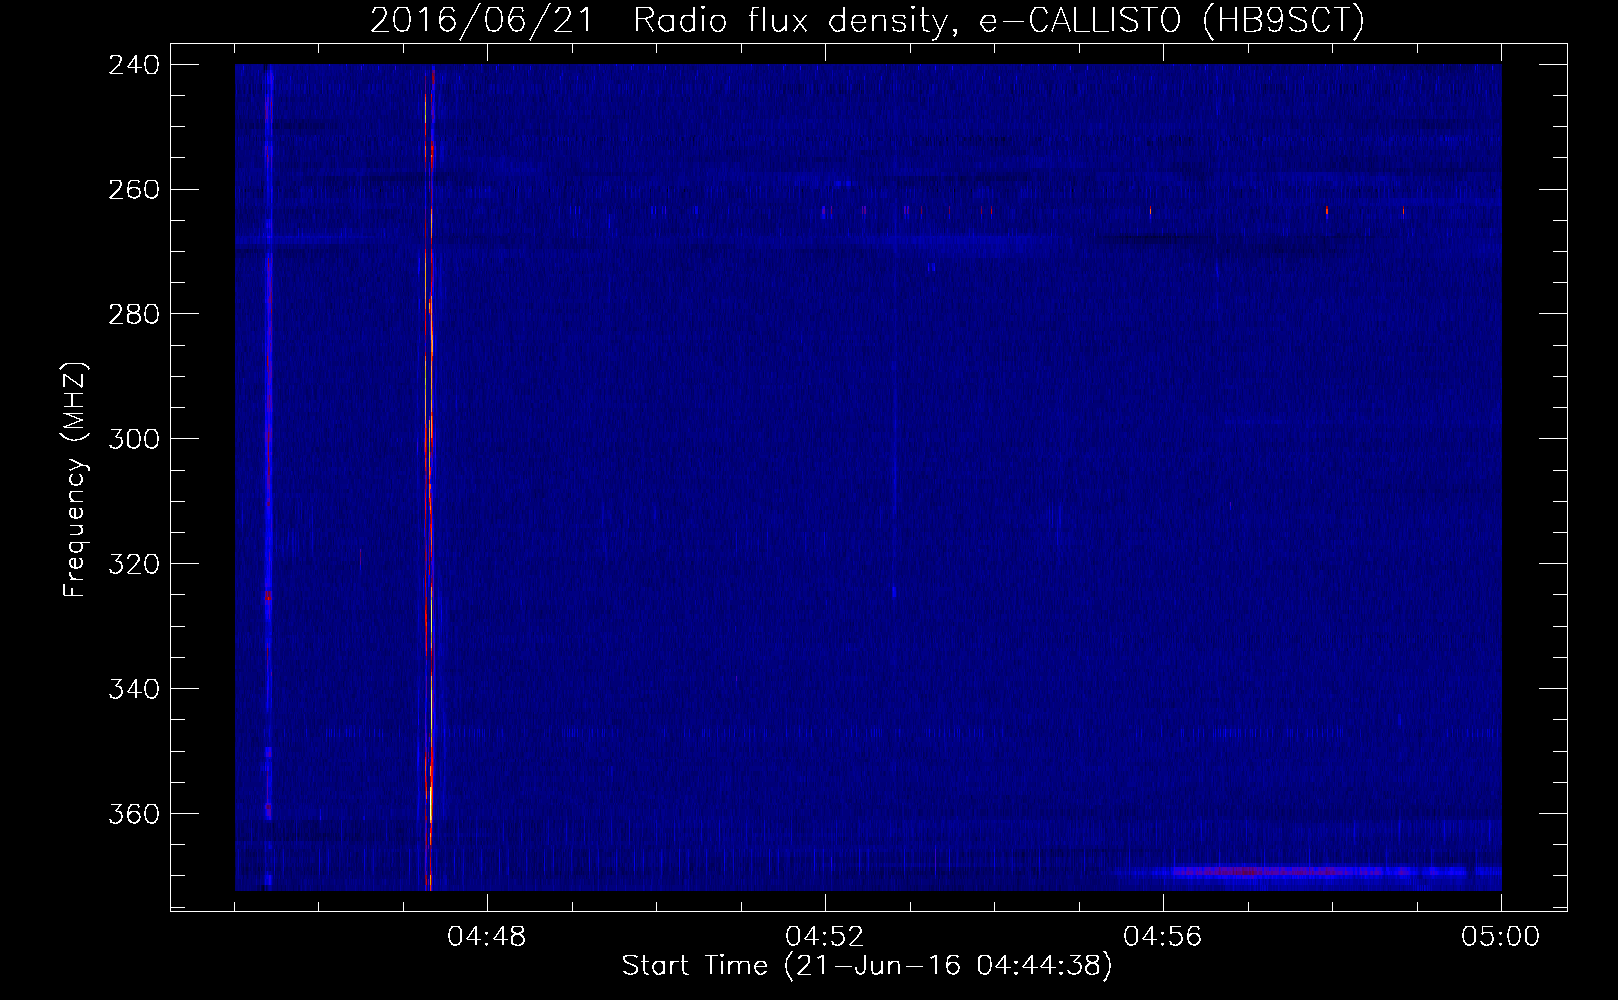Select the 'Start Time (21-Jun-16 04:44:38)' label
This screenshot has width=1618, height=1000.
pyautogui.click(x=867, y=966)
